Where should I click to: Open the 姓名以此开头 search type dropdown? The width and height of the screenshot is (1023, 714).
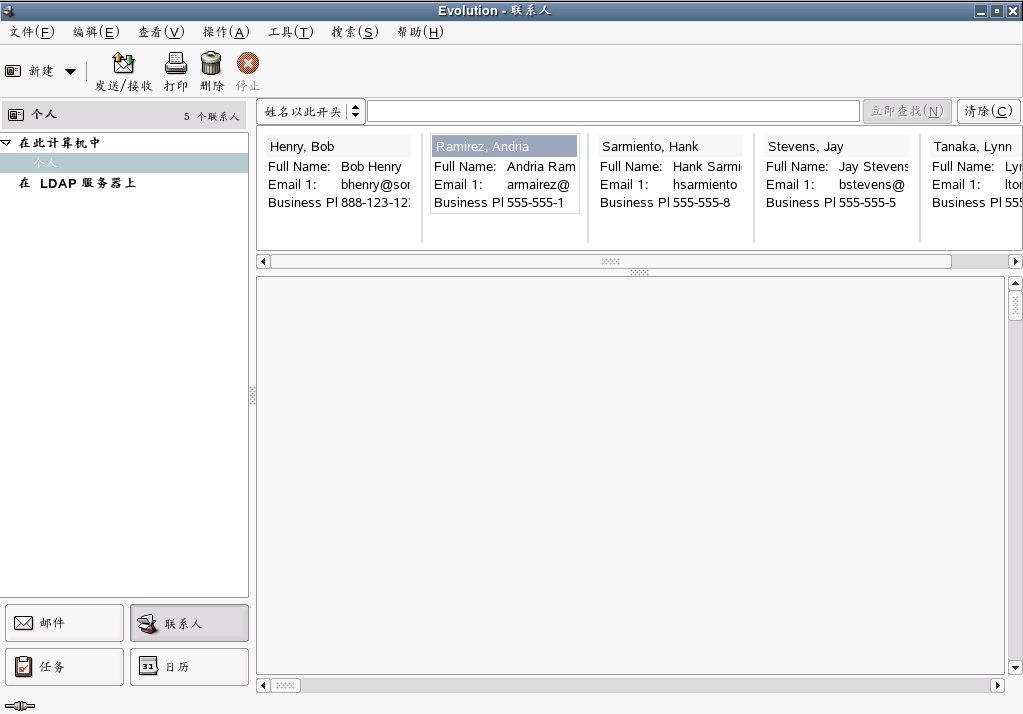(311, 112)
